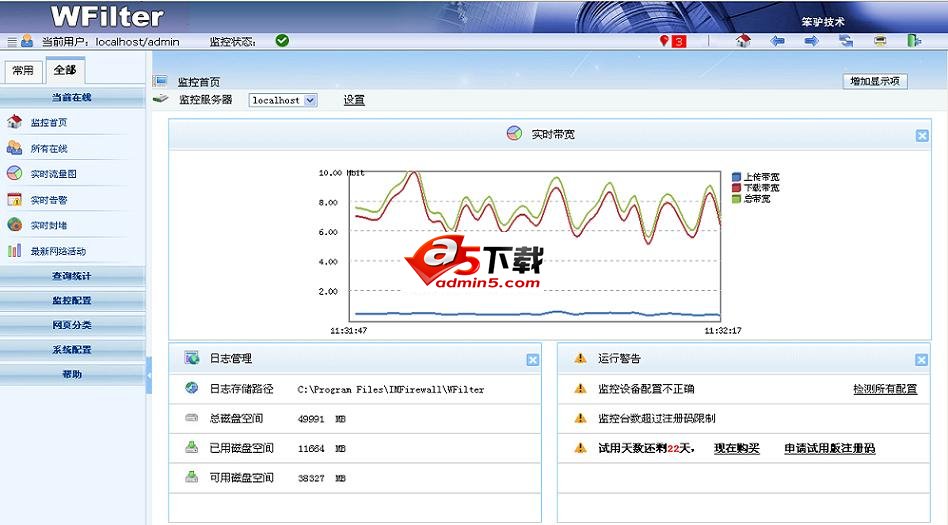Collapse the sidebar using the splitter handle
Screen dimensions: 948x525
click(149, 375)
